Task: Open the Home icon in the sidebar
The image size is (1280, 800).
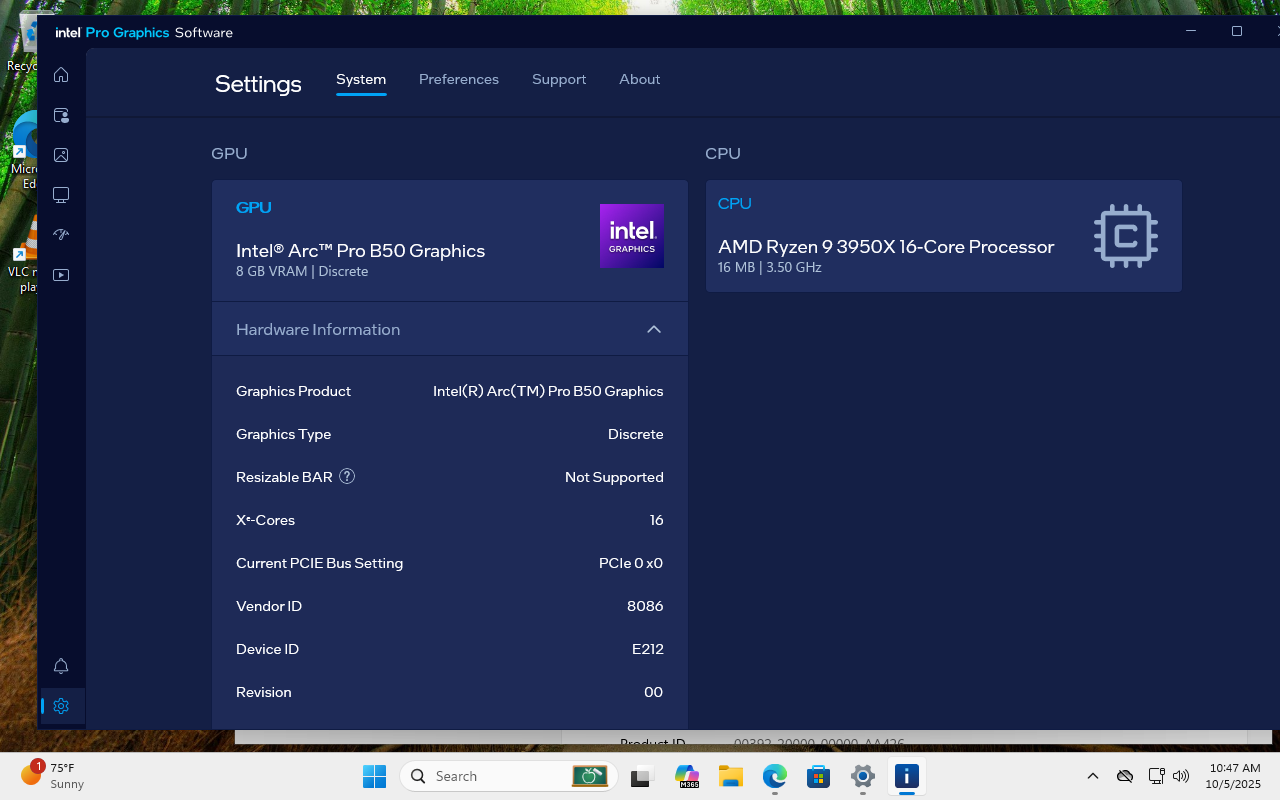Action: [x=61, y=75]
